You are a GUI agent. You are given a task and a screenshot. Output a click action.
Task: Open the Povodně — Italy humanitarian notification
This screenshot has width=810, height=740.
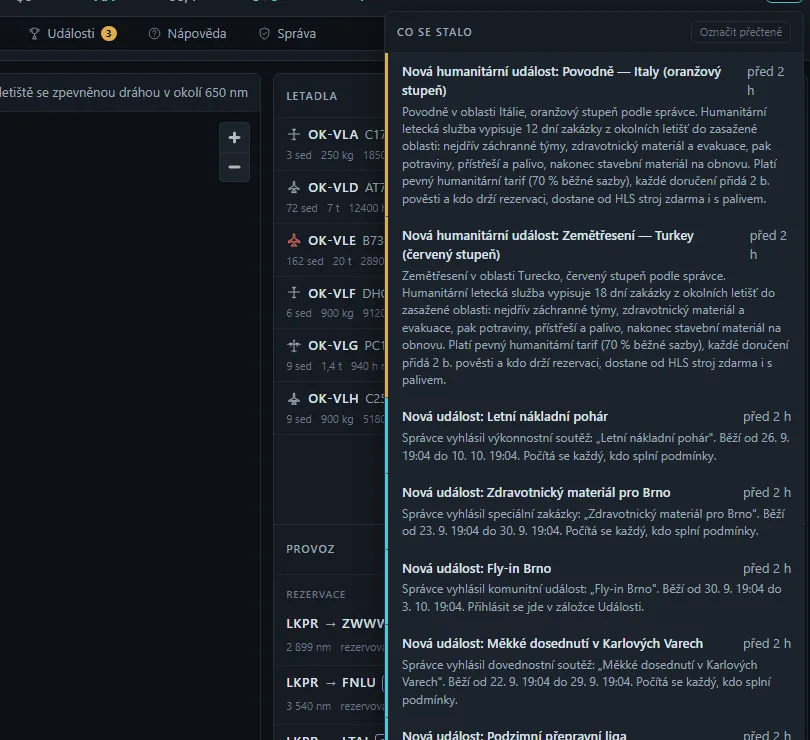point(594,135)
